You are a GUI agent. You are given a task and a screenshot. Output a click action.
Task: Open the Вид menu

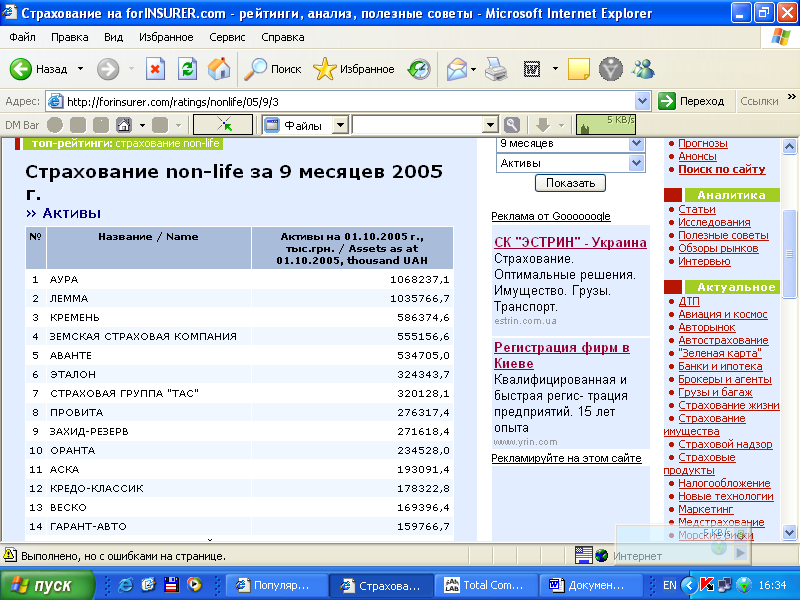pos(113,37)
